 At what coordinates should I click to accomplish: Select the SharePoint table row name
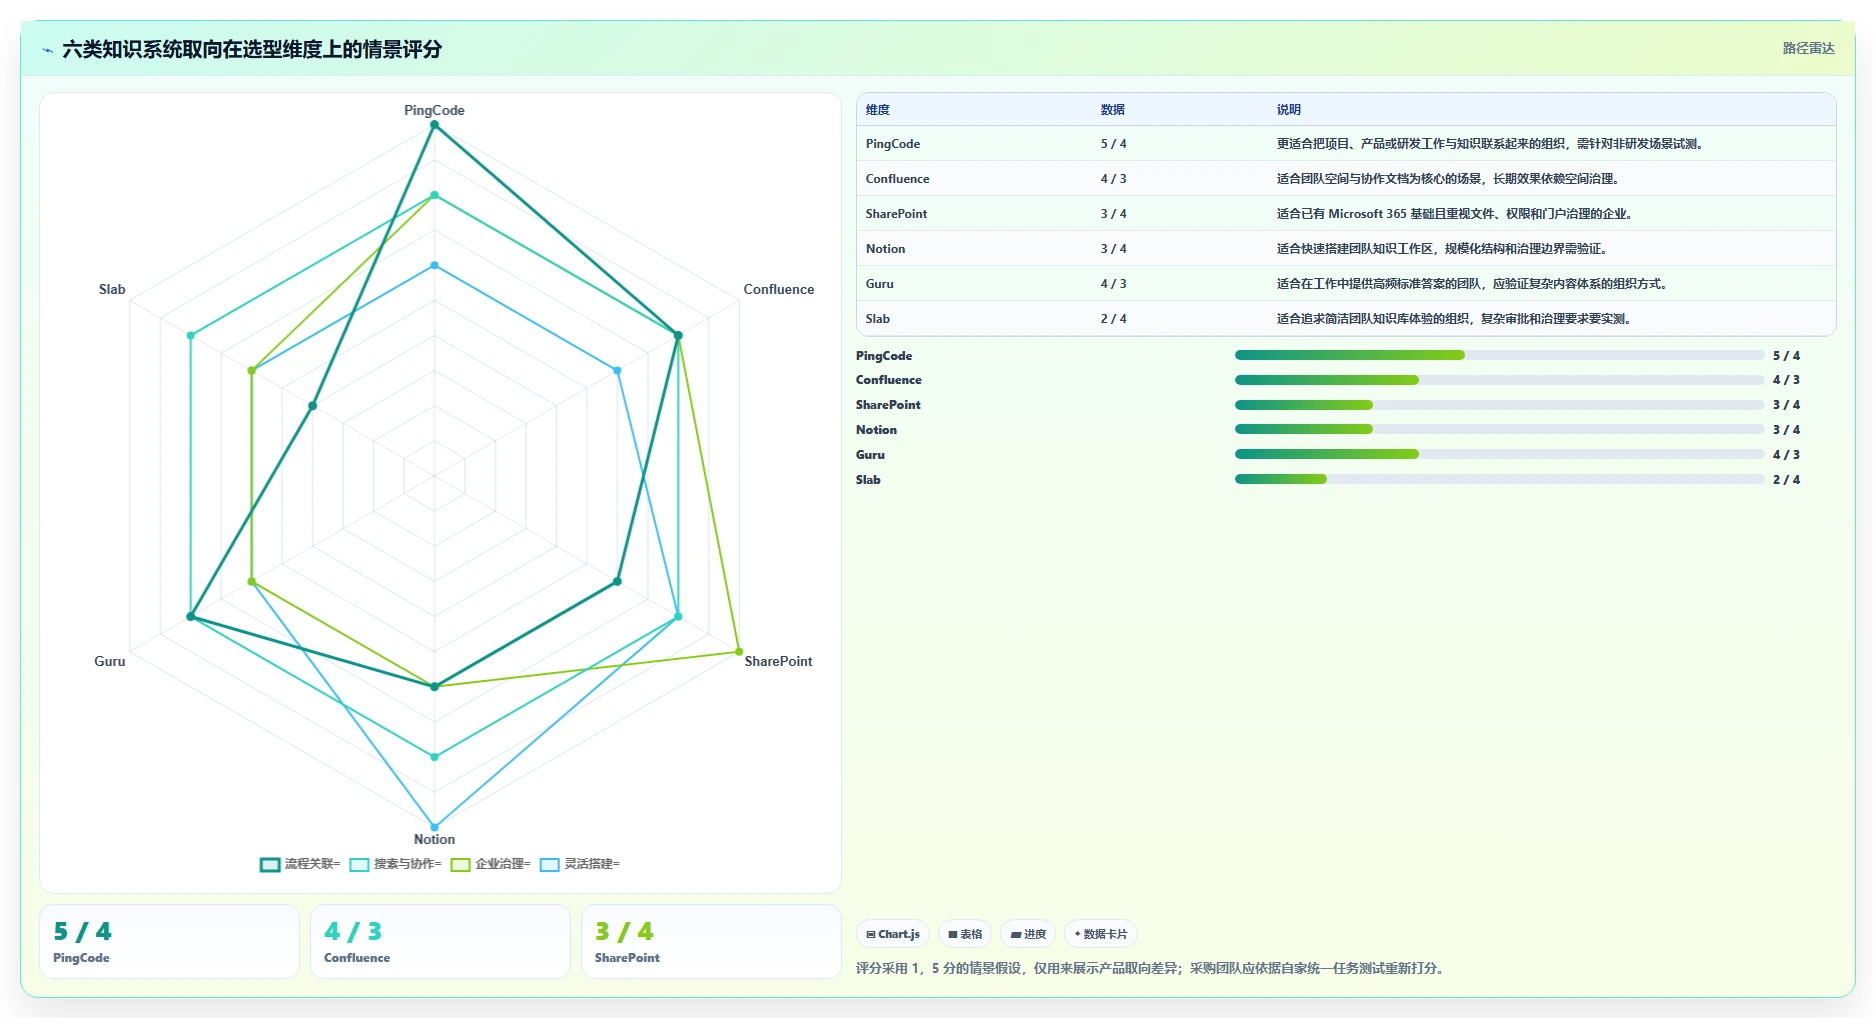897,214
